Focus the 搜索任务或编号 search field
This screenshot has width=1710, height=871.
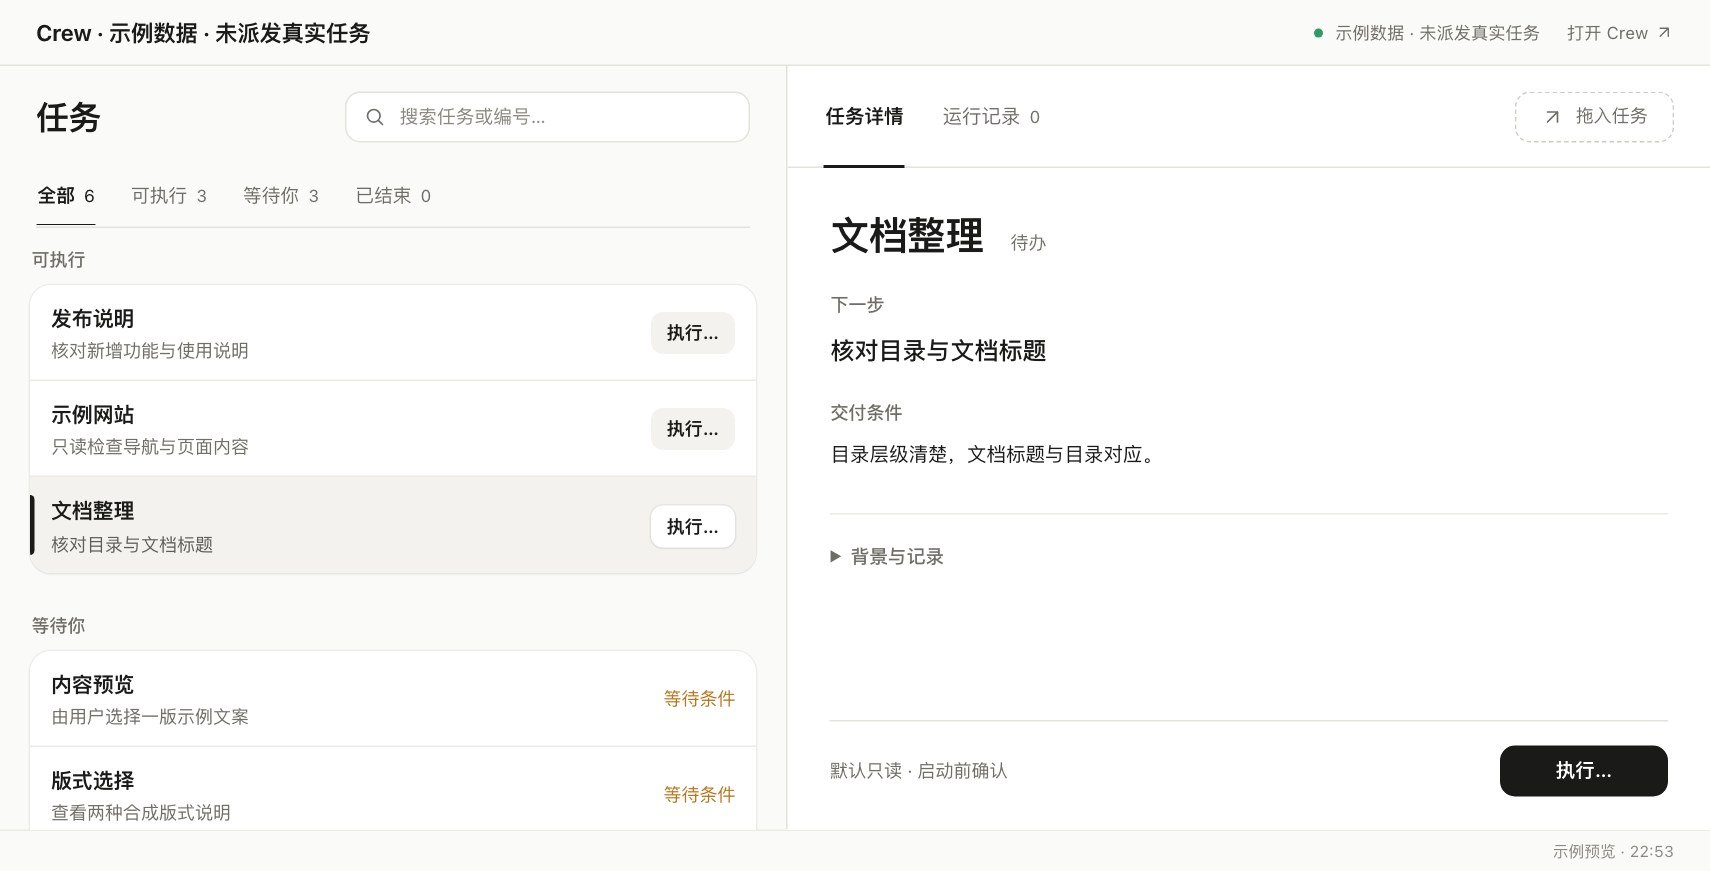pos(547,117)
